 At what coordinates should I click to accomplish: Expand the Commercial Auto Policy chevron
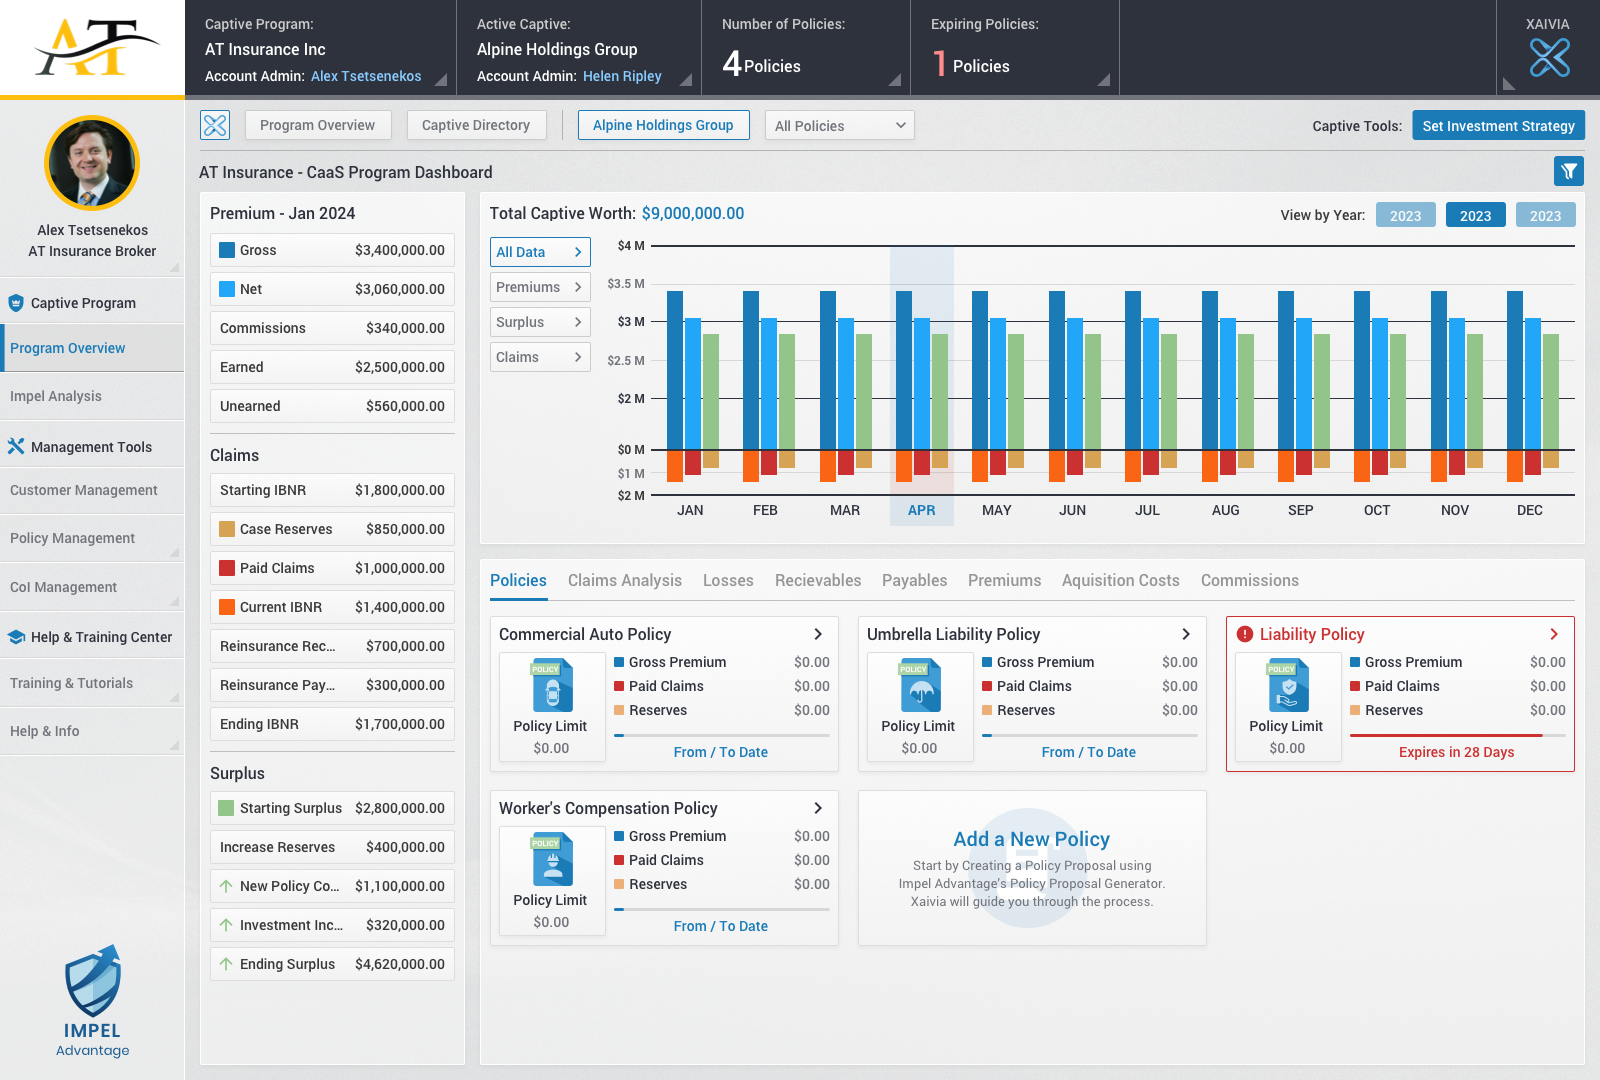click(818, 634)
